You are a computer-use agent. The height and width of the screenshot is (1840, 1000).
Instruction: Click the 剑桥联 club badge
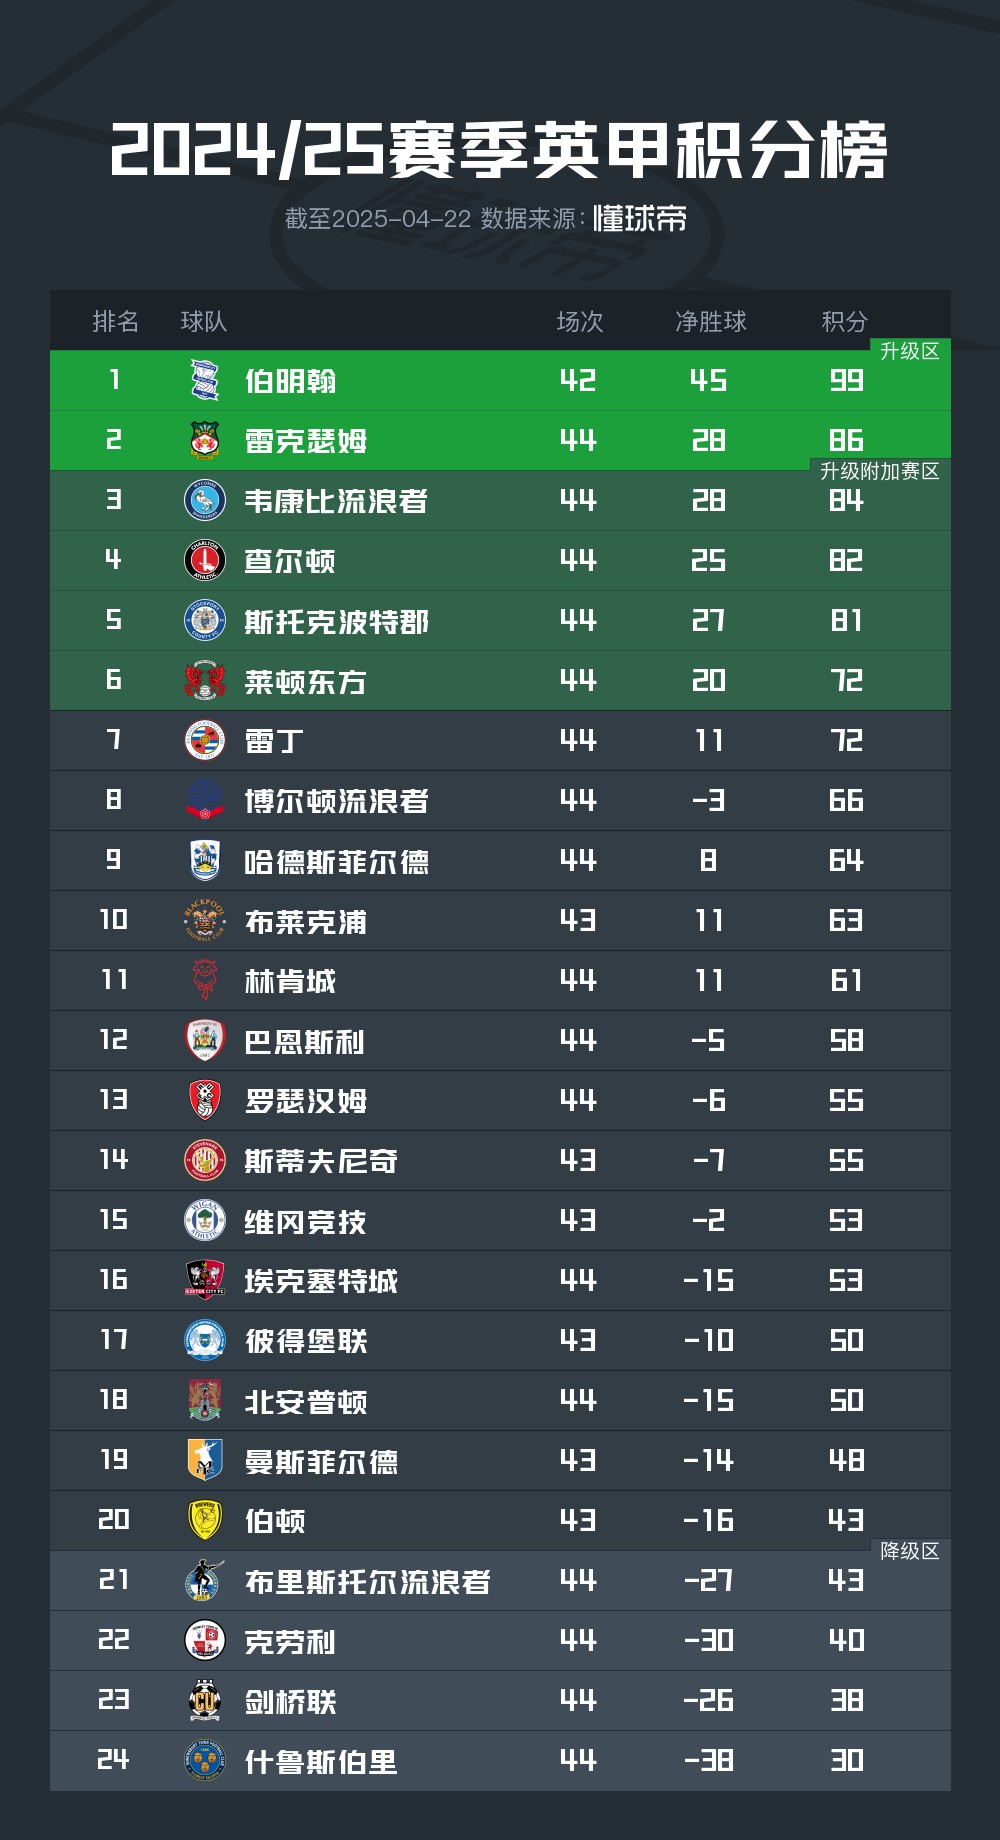[205, 1700]
